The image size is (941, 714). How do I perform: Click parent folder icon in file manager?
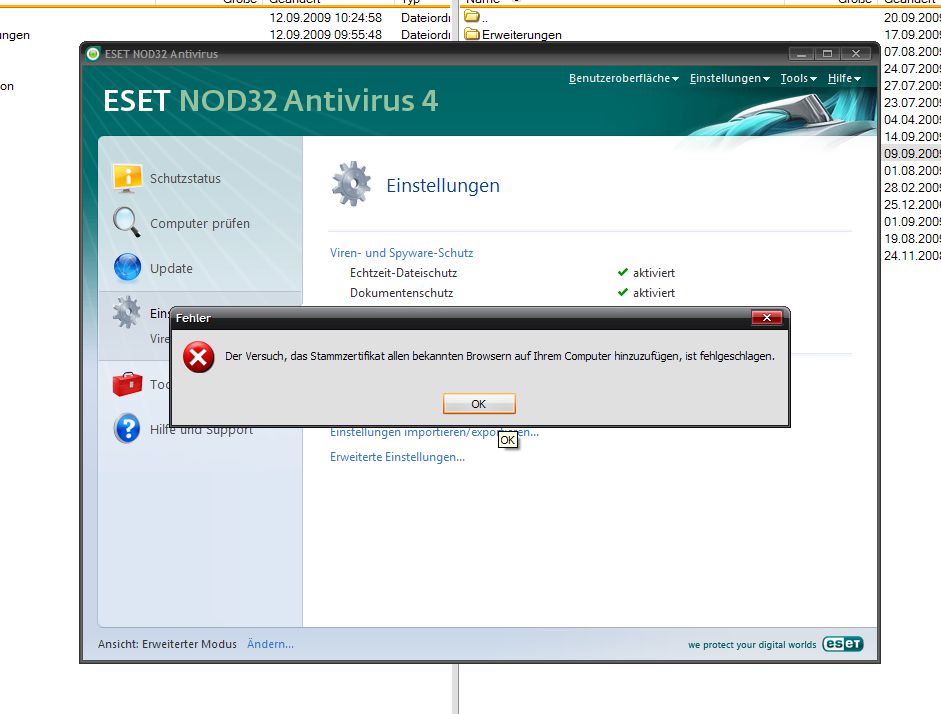pos(472,16)
